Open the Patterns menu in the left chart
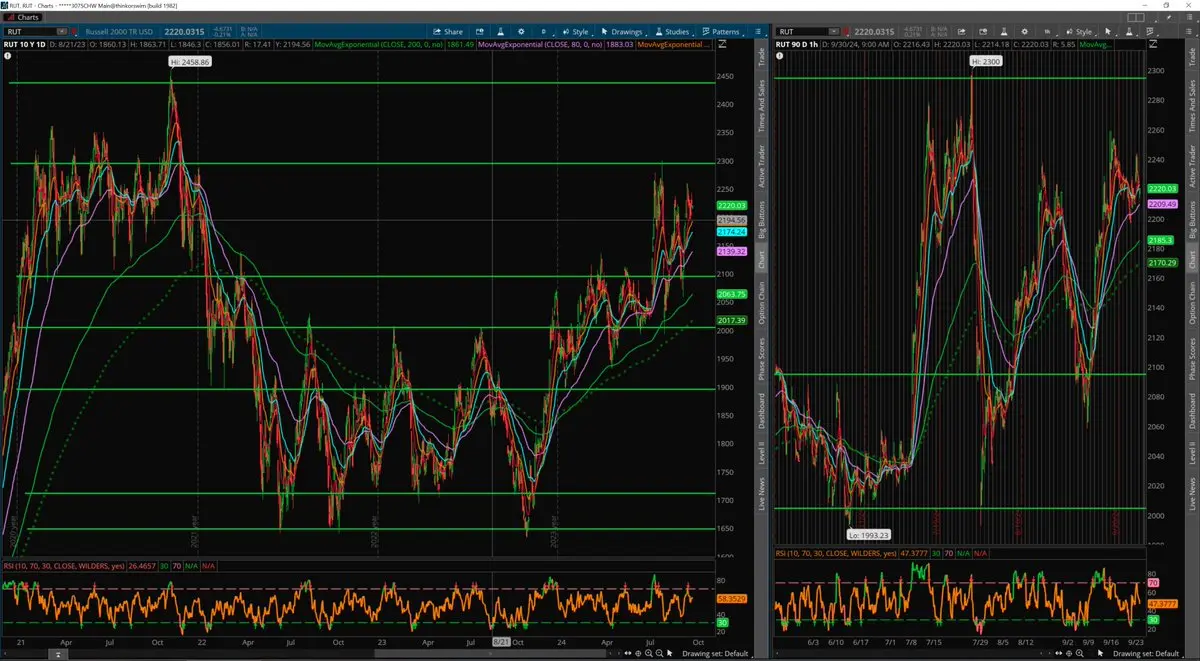 pyautogui.click(x=724, y=32)
